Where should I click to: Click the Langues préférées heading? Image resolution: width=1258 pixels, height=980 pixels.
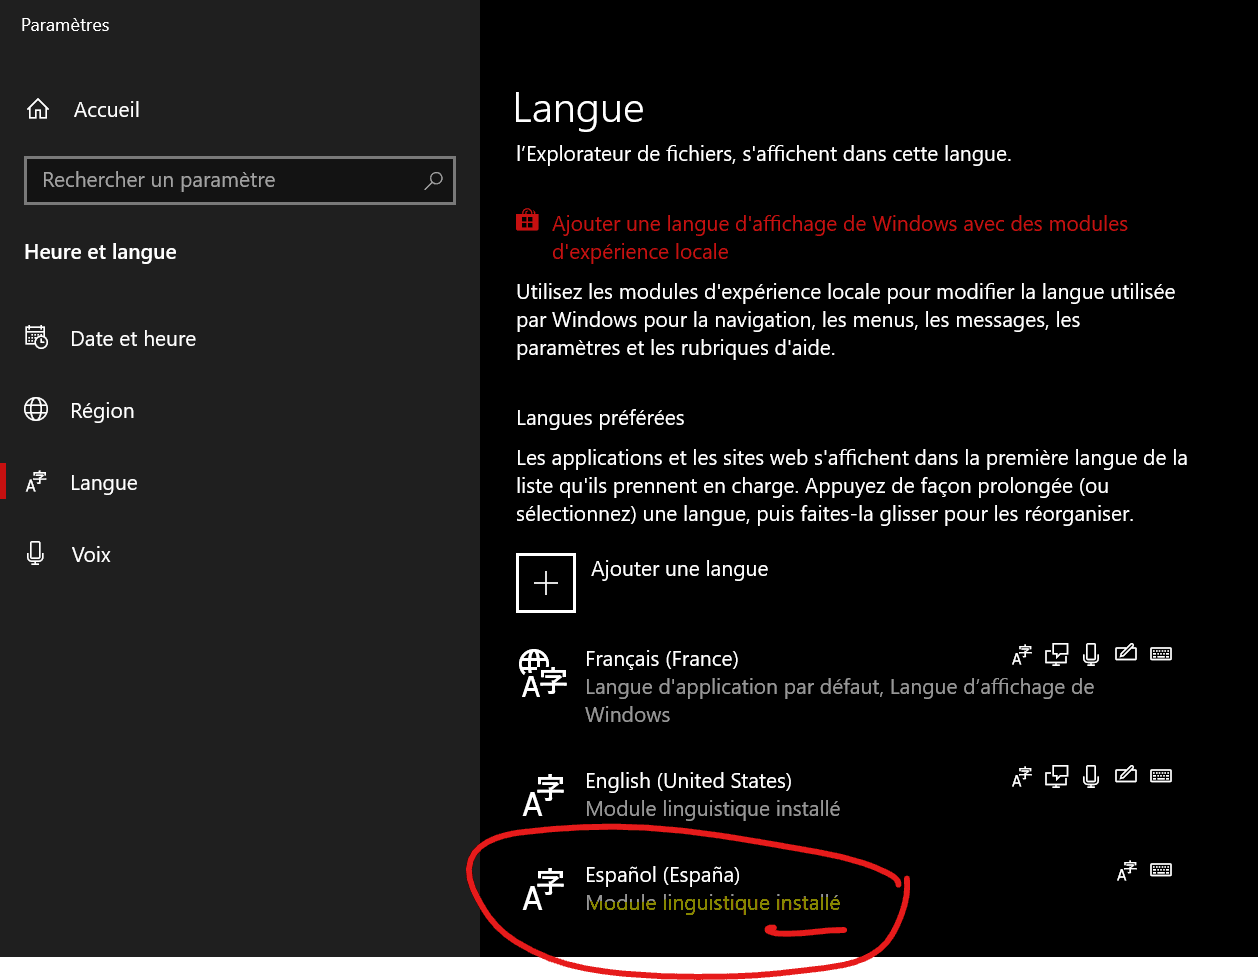tap(600, 418)
